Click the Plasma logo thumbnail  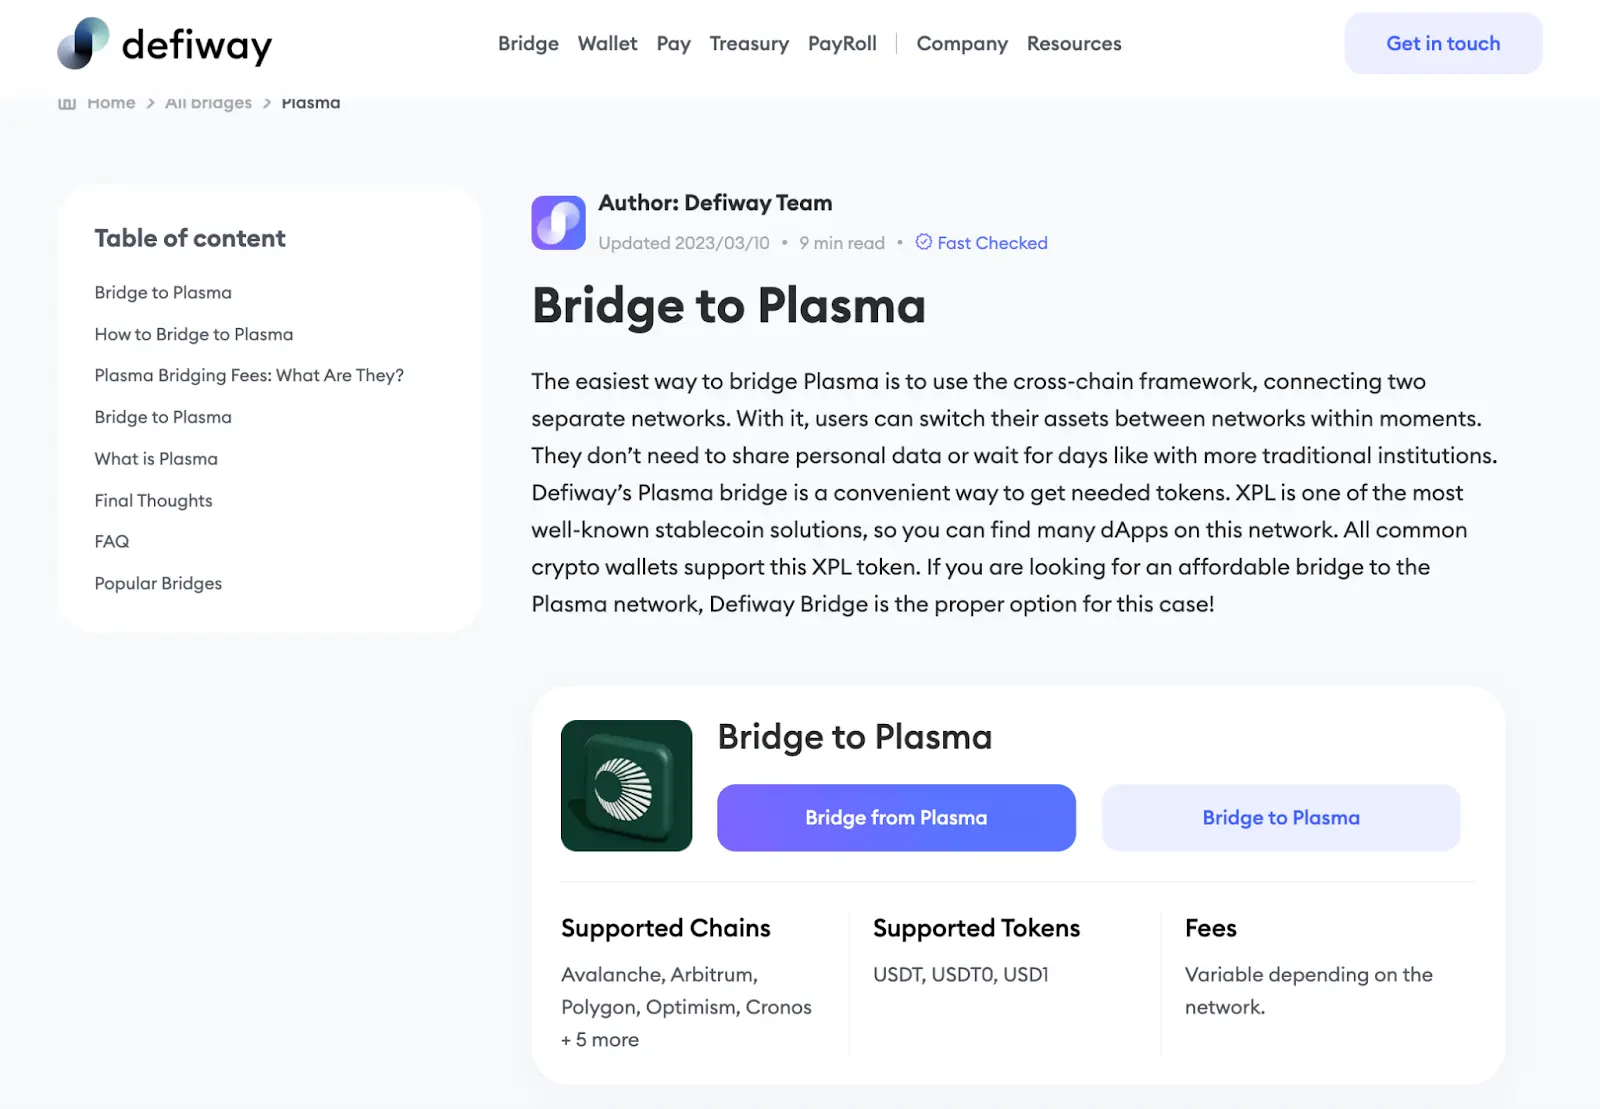pos(626,785)
